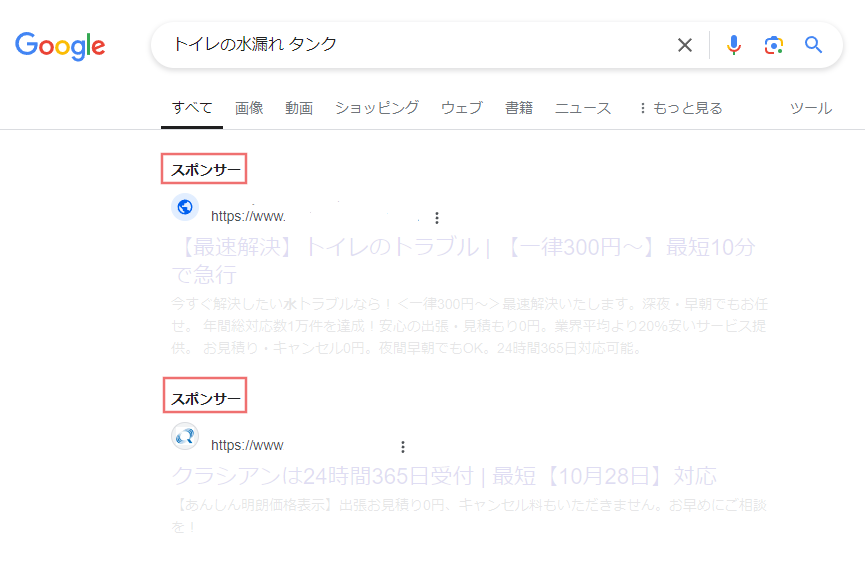Click the first ad's https://www. URL
Screen dimensions: 865x562
pyautogui.click(x=248, y=216)
